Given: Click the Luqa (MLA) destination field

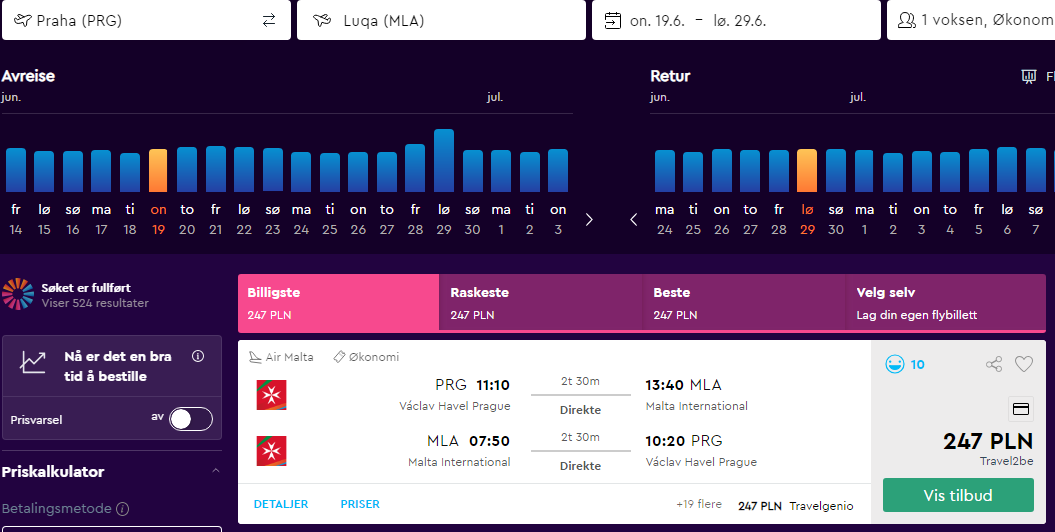Looking at the screenshot, I should tap(441, 20).
